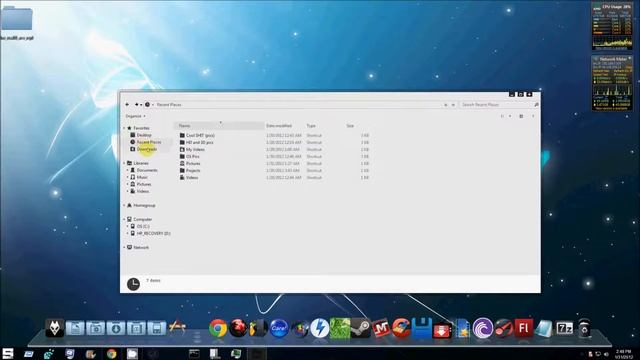Switch to Chrome on the Windows taskbar
Screen dimensions: 640x360
click(x=111, y=354)
